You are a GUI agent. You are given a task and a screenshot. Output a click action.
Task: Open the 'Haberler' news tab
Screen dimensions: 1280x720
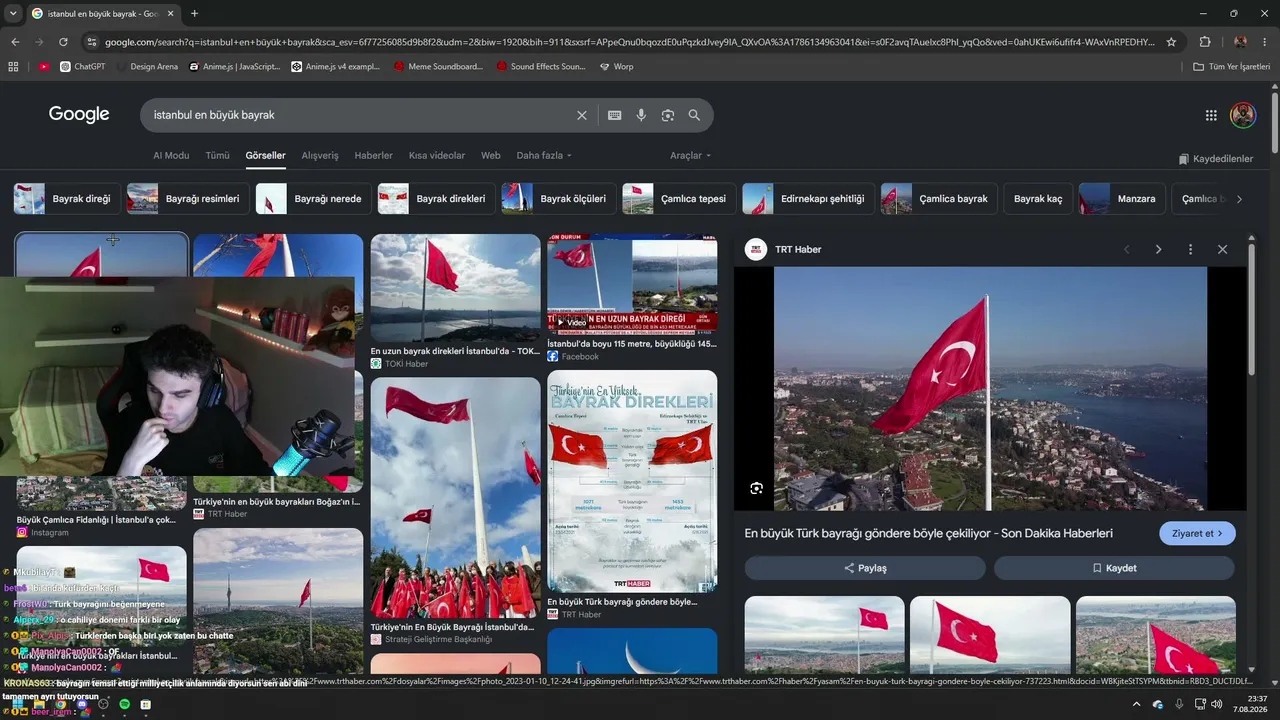[x=373, y=156]
